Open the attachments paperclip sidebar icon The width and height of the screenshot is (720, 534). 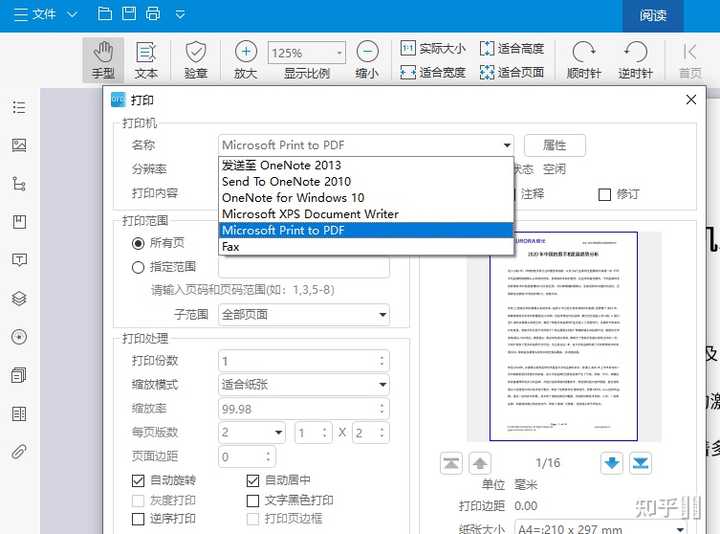19,452
